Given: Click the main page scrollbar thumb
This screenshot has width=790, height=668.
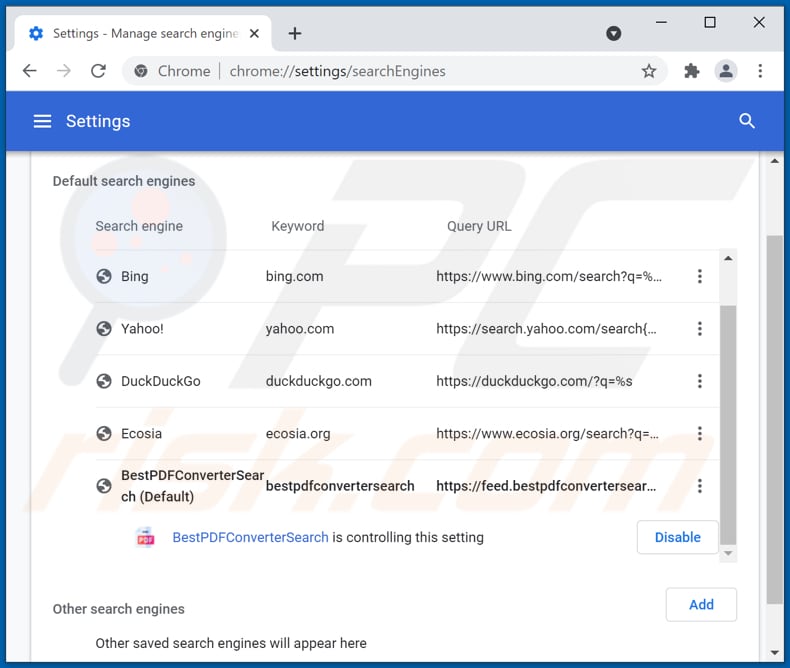Looking at the screenshot, I should click(774, 419).
